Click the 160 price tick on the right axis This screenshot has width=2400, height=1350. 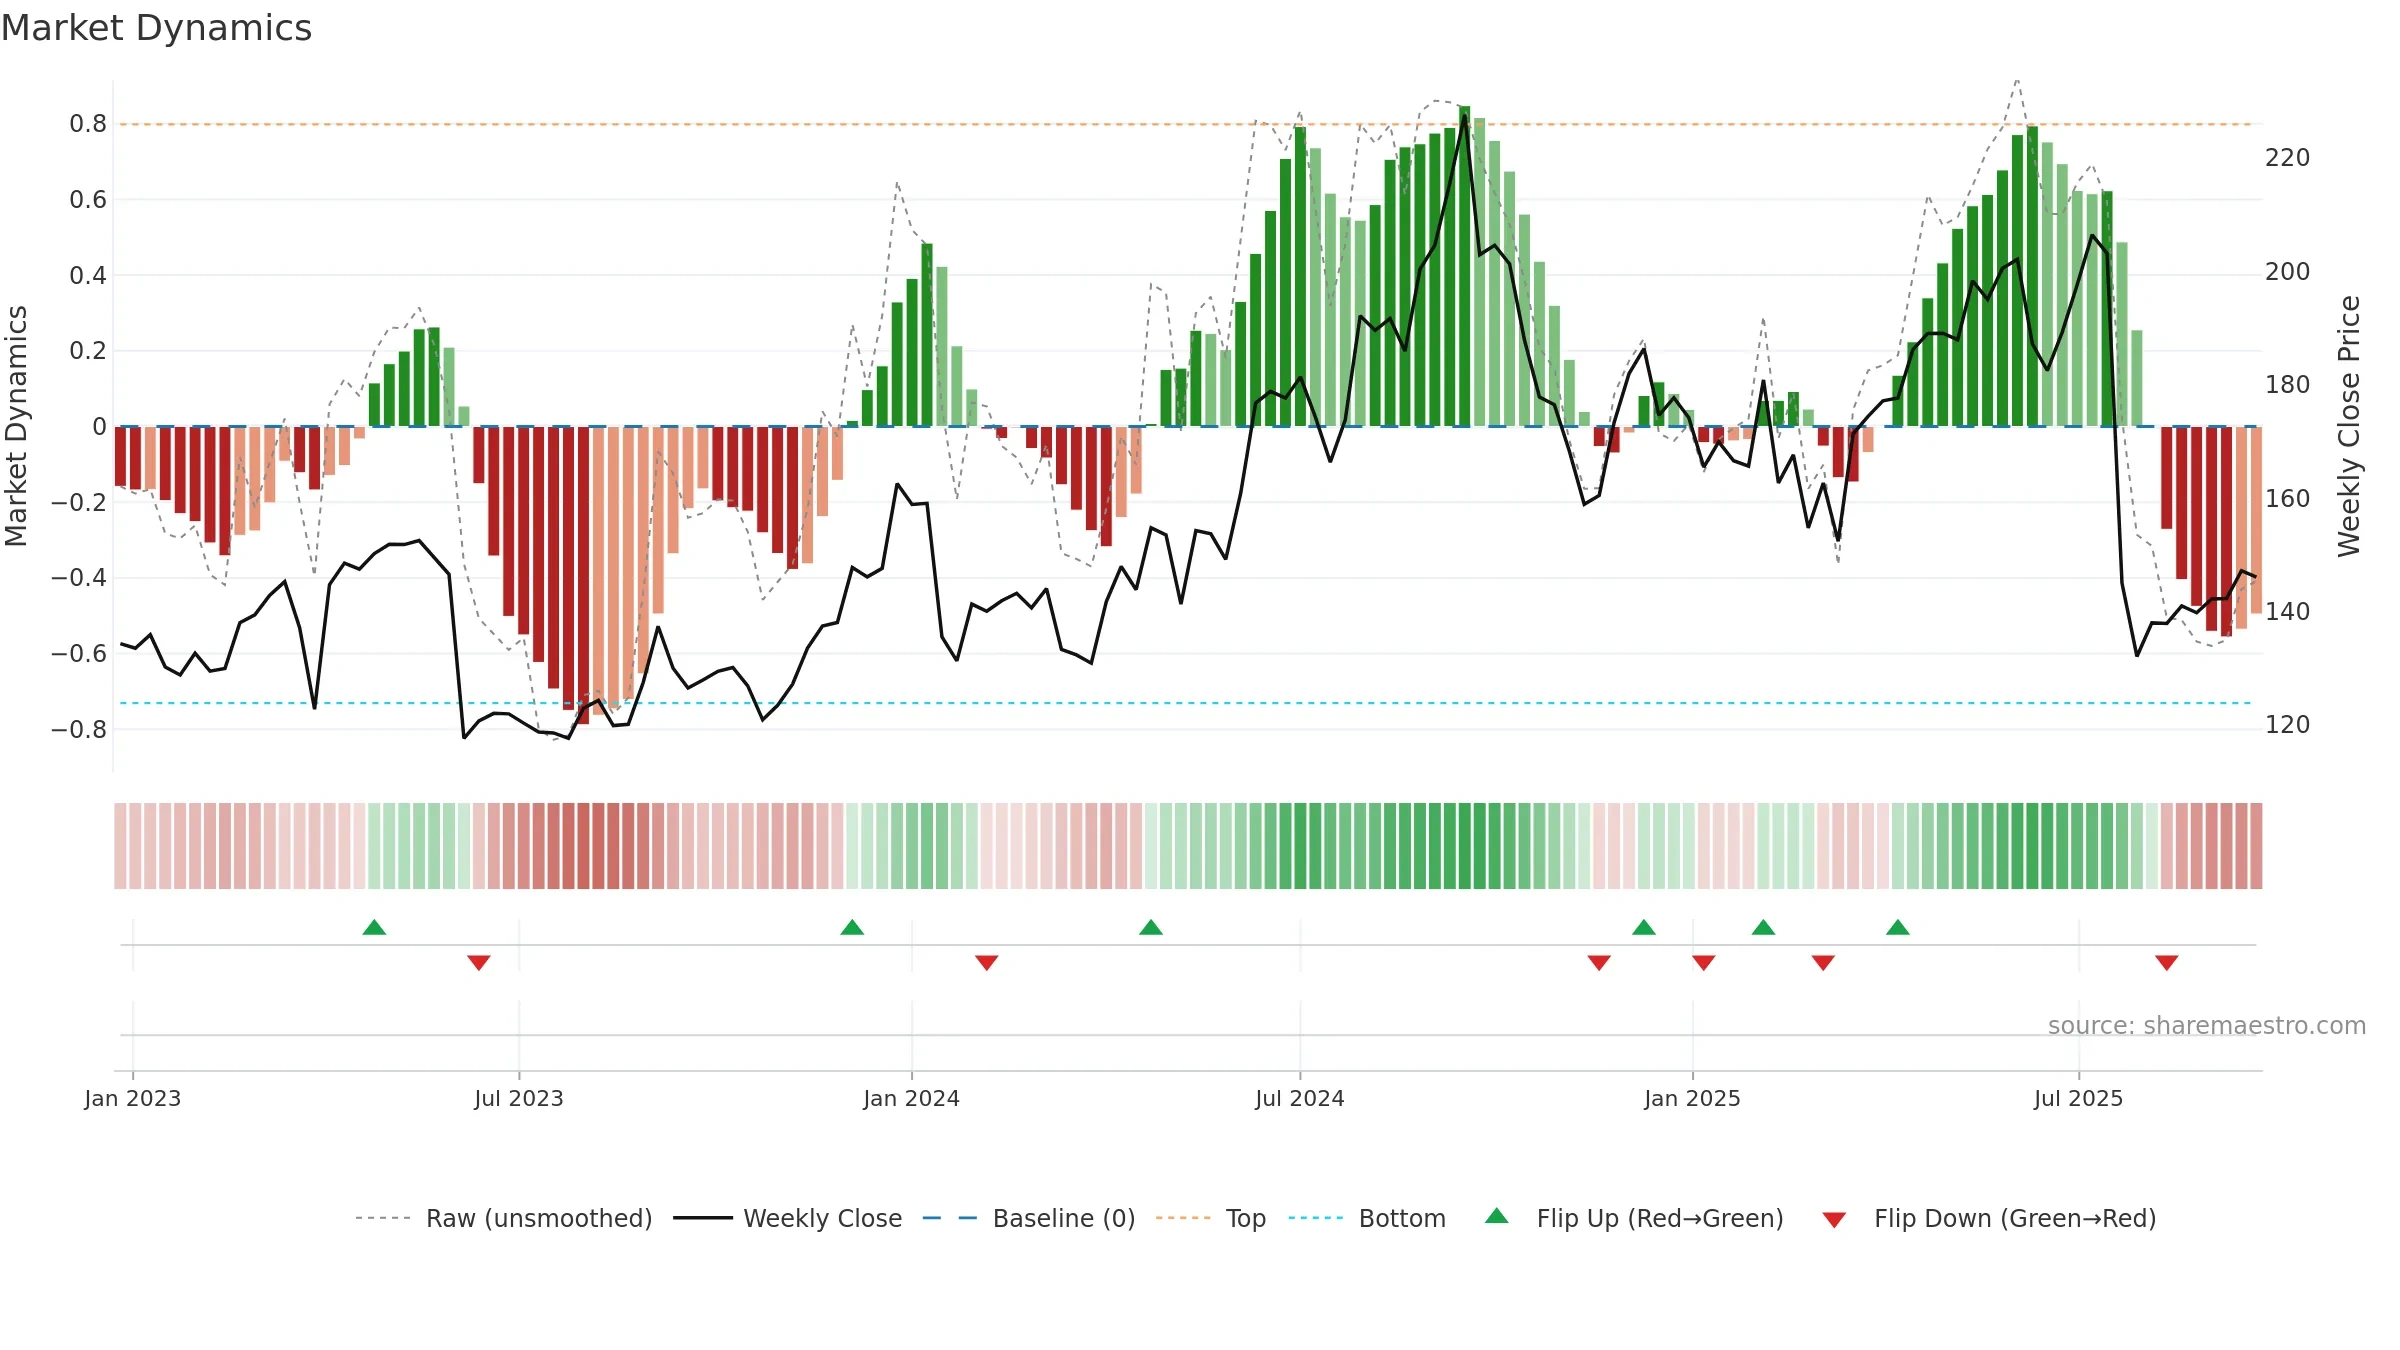2288,498
